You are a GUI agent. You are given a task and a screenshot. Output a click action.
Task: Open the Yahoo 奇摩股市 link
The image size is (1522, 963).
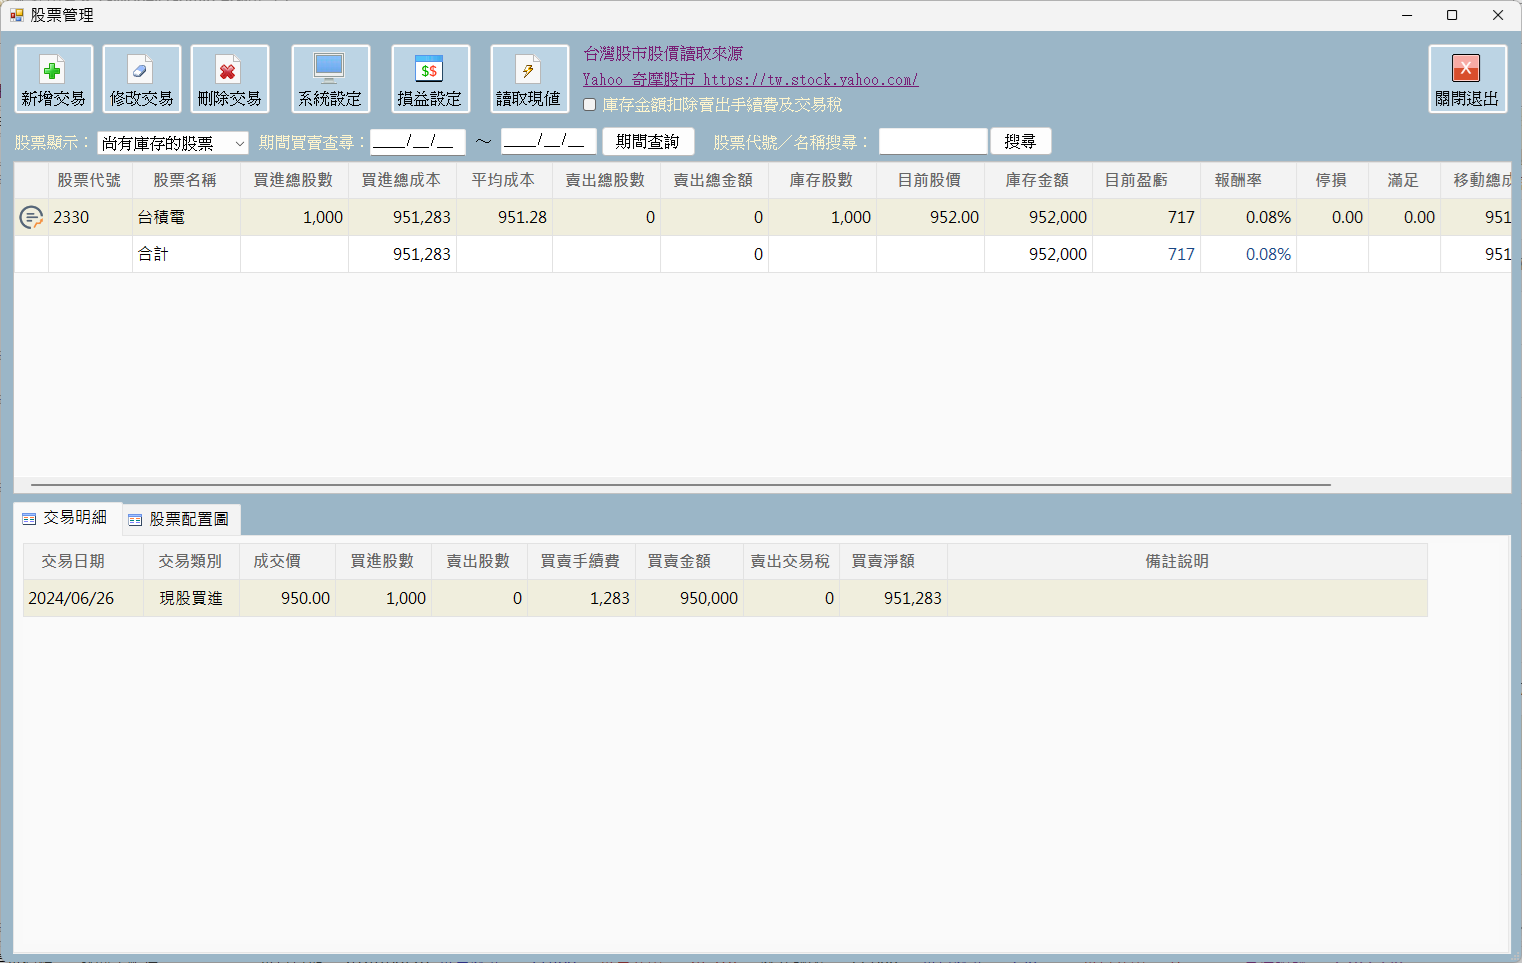click(751, 80)
